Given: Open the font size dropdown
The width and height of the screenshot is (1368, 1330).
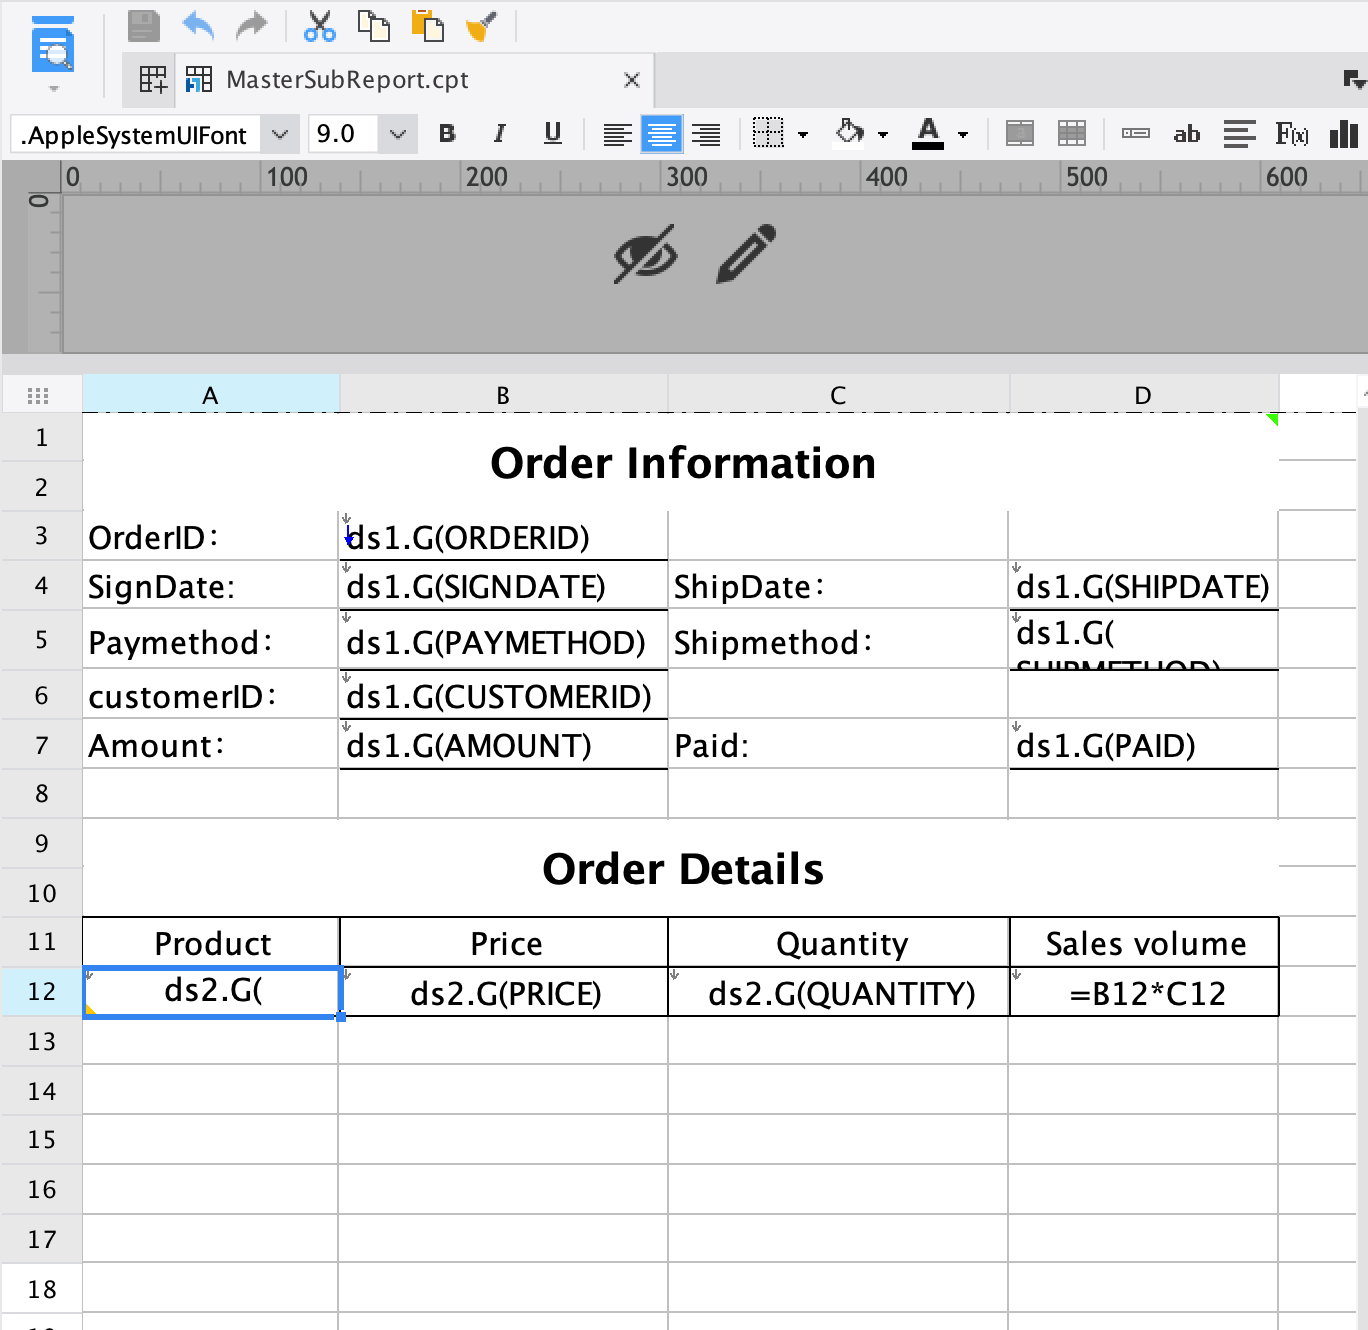Looking at the screenshot, I should (x=398, y=133).
